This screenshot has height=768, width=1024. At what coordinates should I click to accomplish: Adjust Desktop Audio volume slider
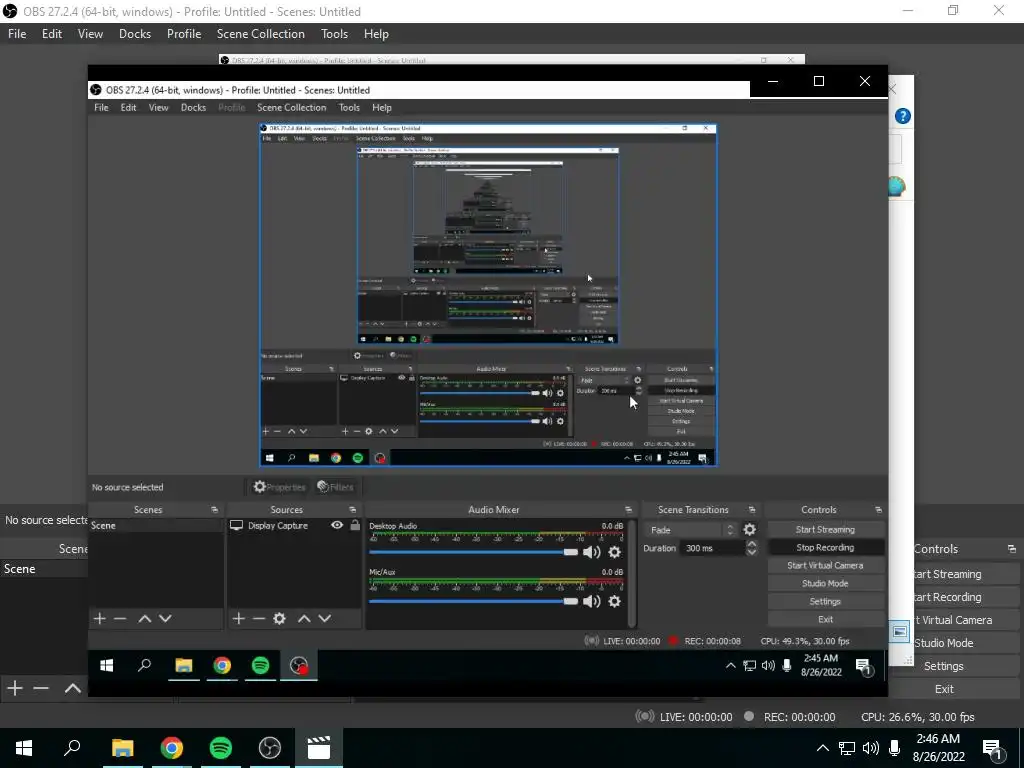(x=473, y=552)
